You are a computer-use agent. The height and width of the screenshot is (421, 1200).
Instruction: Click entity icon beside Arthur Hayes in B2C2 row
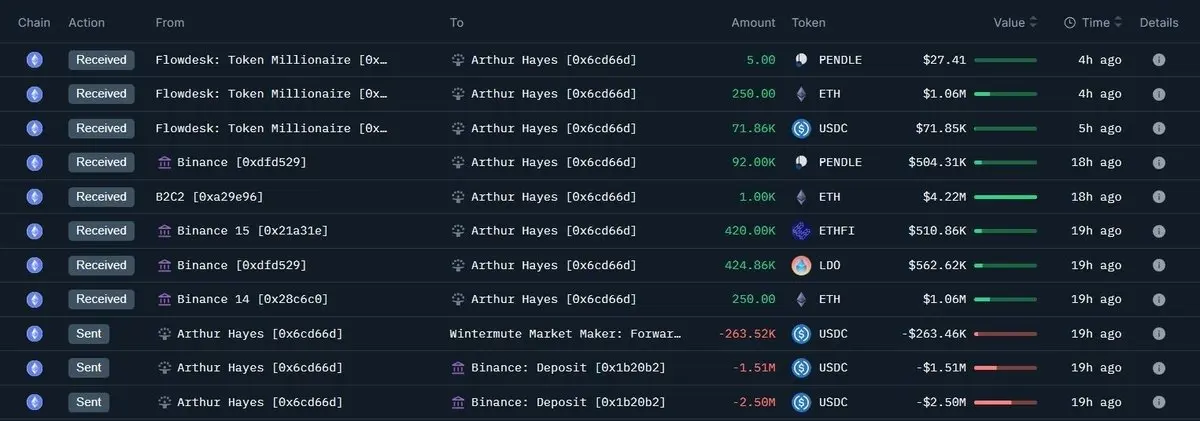pos(458,197)
